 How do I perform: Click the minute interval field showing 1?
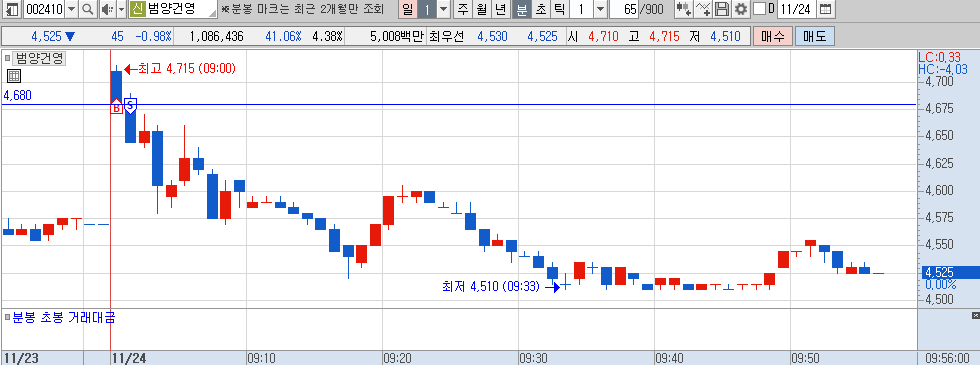[x=582, y=9]
